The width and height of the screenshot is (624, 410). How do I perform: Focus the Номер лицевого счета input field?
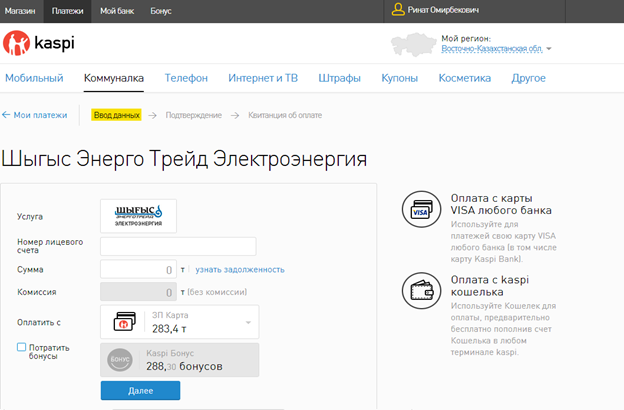click(x=178, y=246)
